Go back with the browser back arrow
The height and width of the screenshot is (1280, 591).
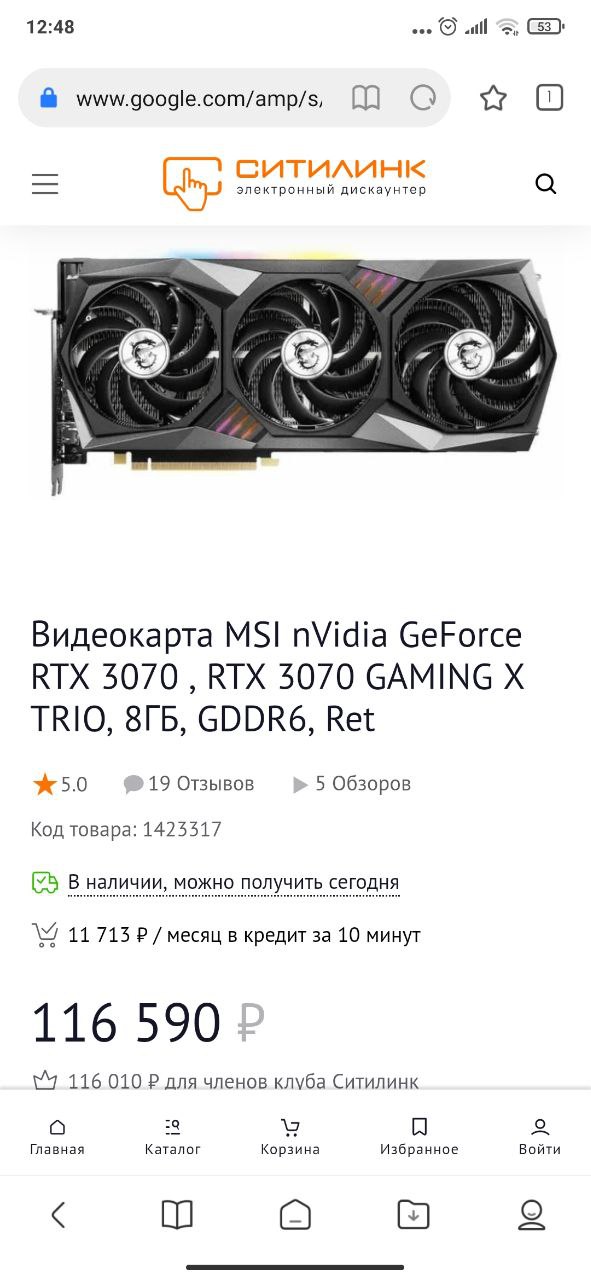[58, 1214]
